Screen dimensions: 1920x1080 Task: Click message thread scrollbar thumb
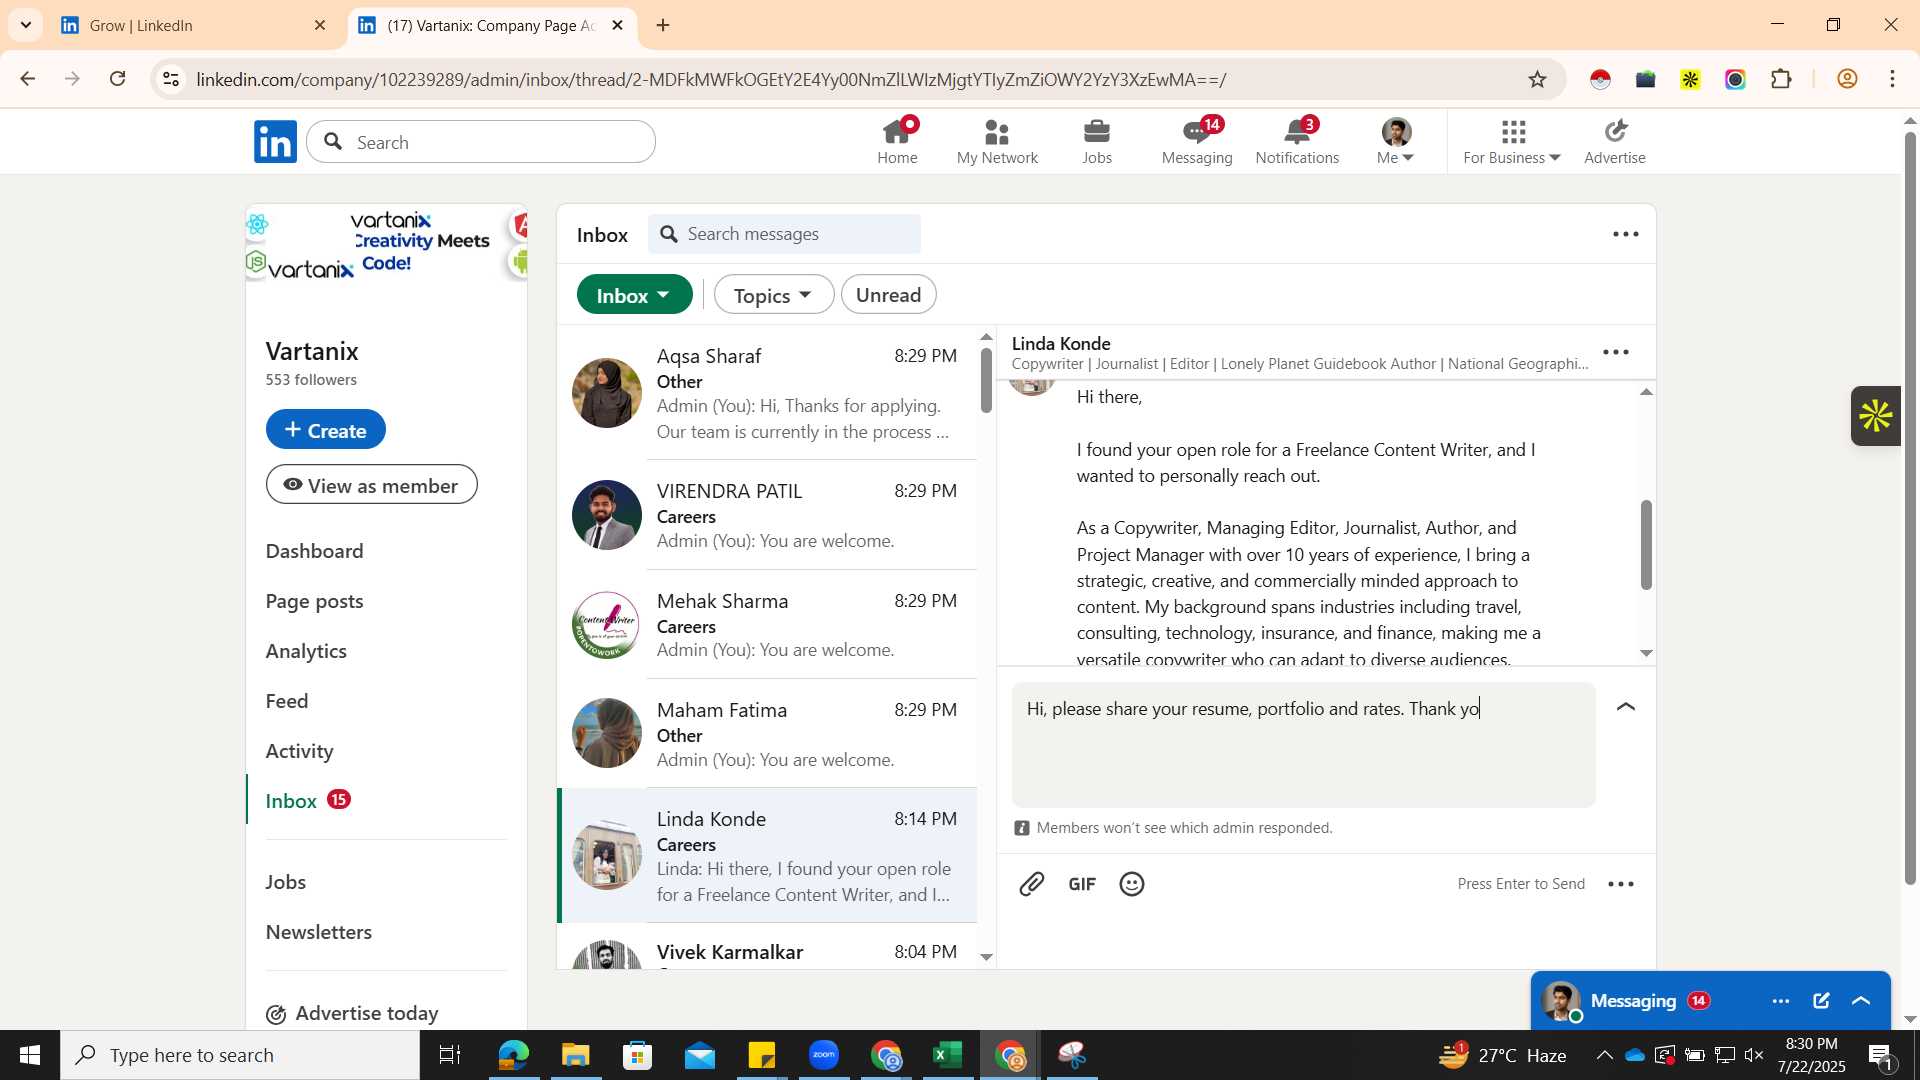pyautogui.click(x=1646, y=544)
